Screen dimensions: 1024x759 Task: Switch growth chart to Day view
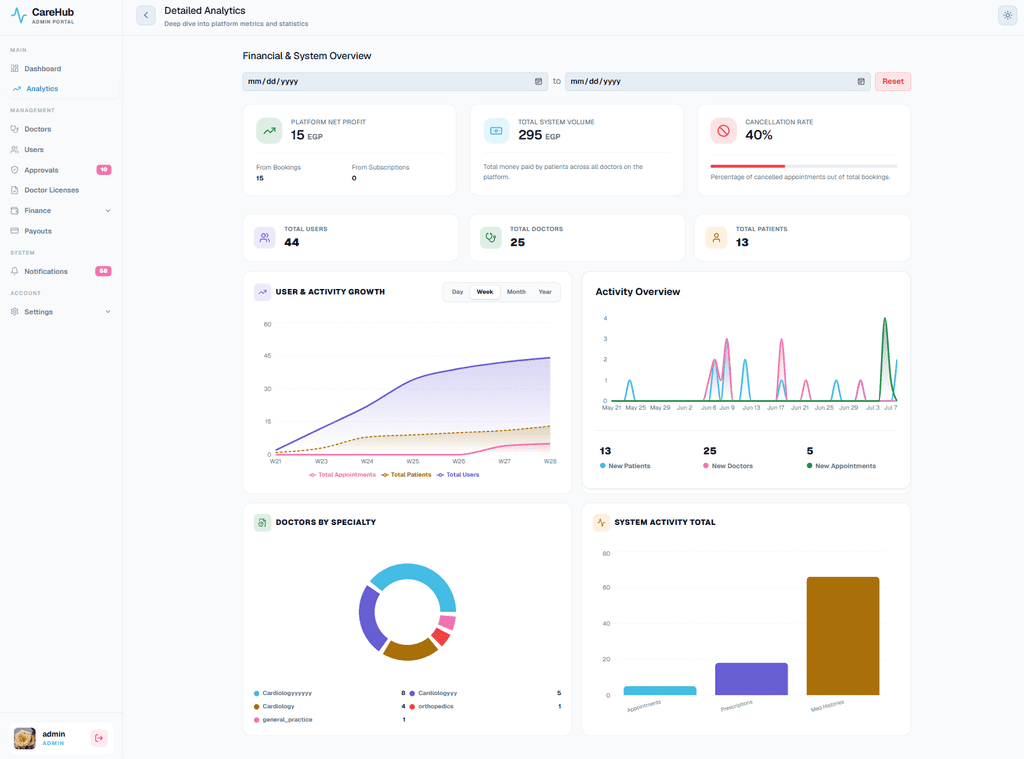[x=457, y=292]
